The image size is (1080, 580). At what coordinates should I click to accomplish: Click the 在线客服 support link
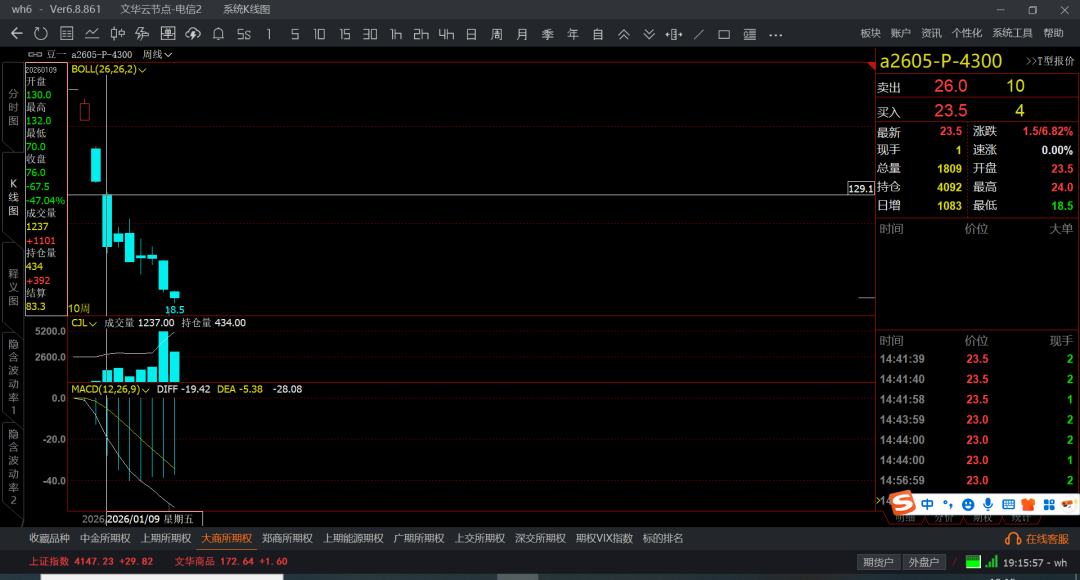(1037, 539)
